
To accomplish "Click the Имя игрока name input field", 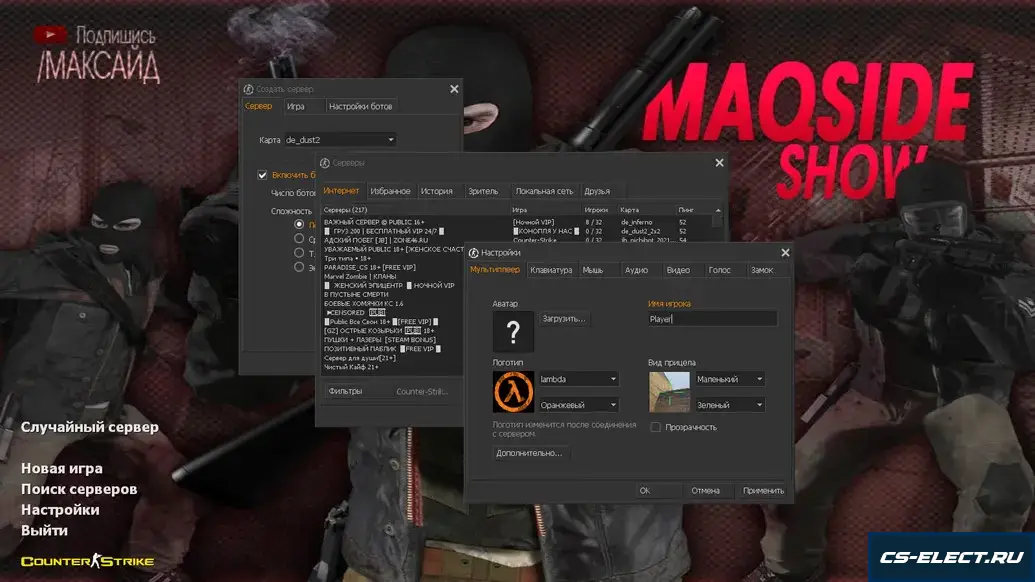I will [x=711, y=319].
